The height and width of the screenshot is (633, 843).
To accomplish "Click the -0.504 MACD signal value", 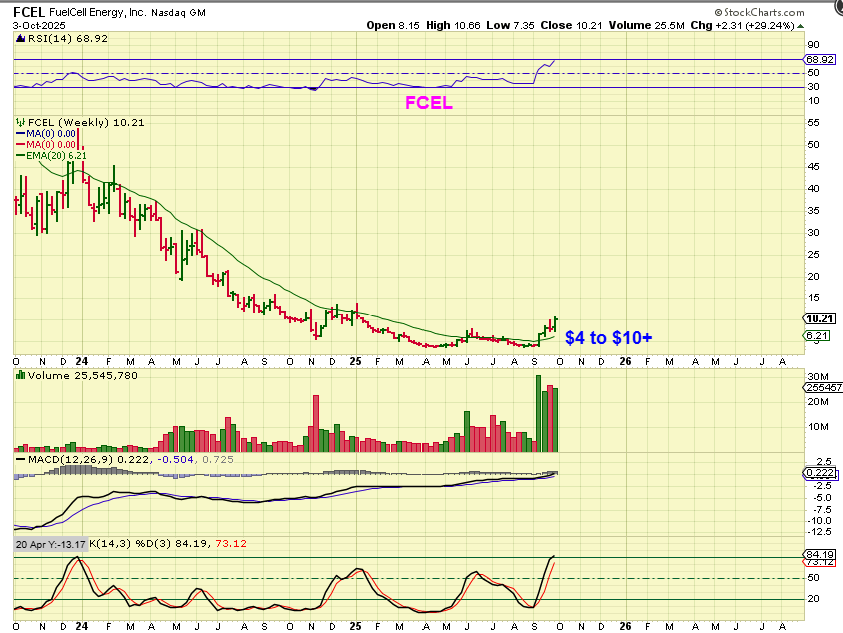I will pos(173,459).
